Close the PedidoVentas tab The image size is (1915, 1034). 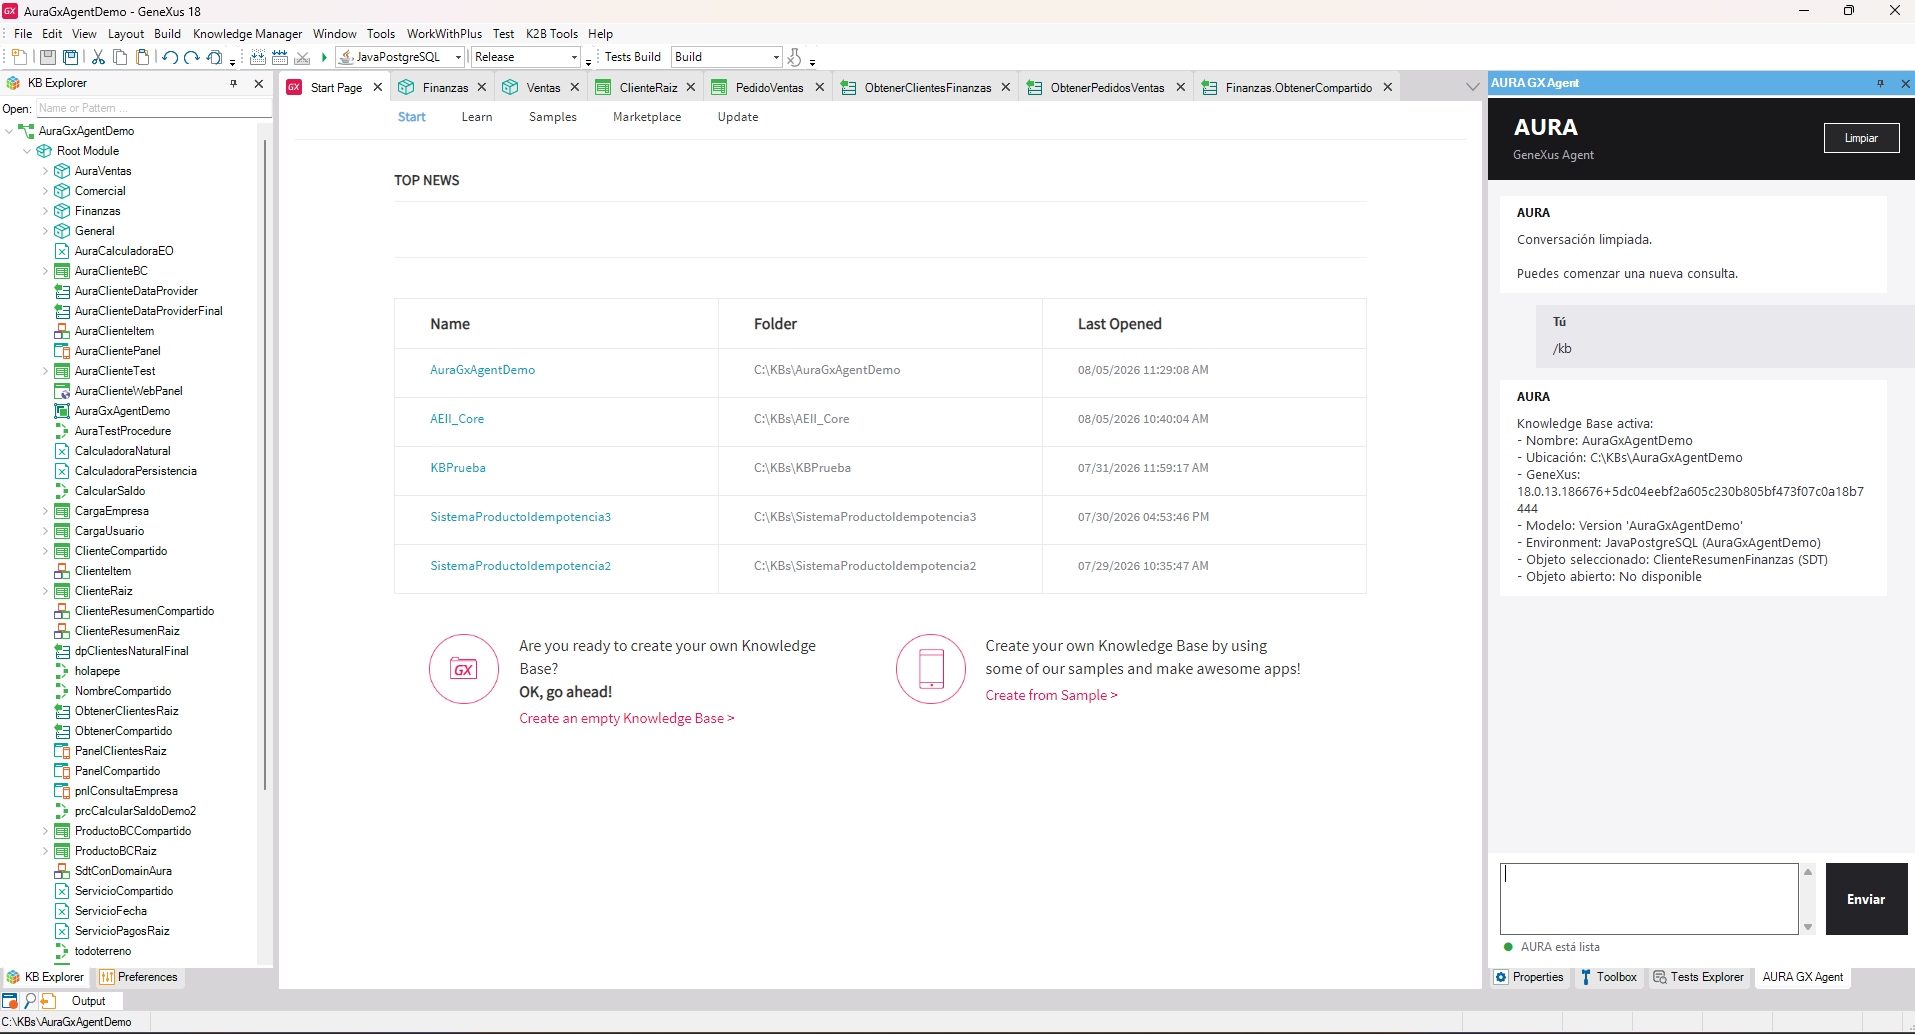pyautogui.click(x=820, y=87)
